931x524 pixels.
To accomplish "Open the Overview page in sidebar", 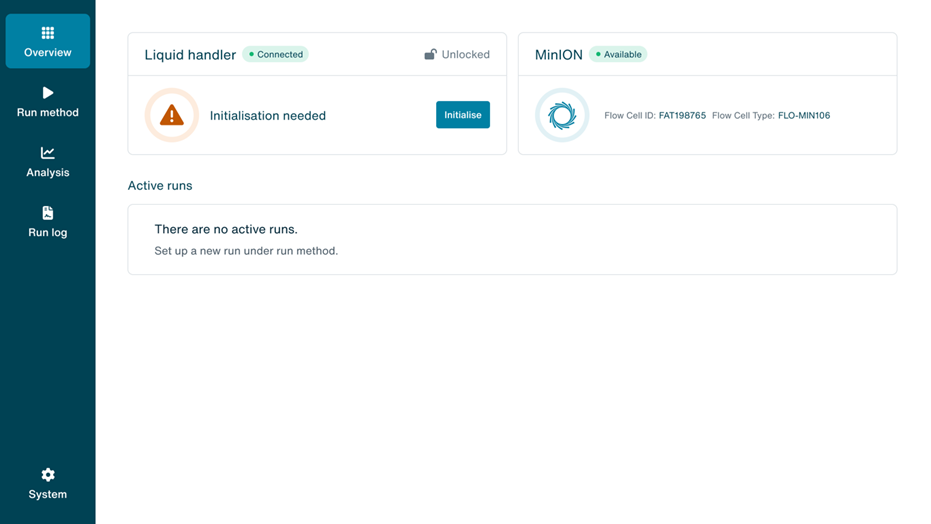I will pos(48,41).
